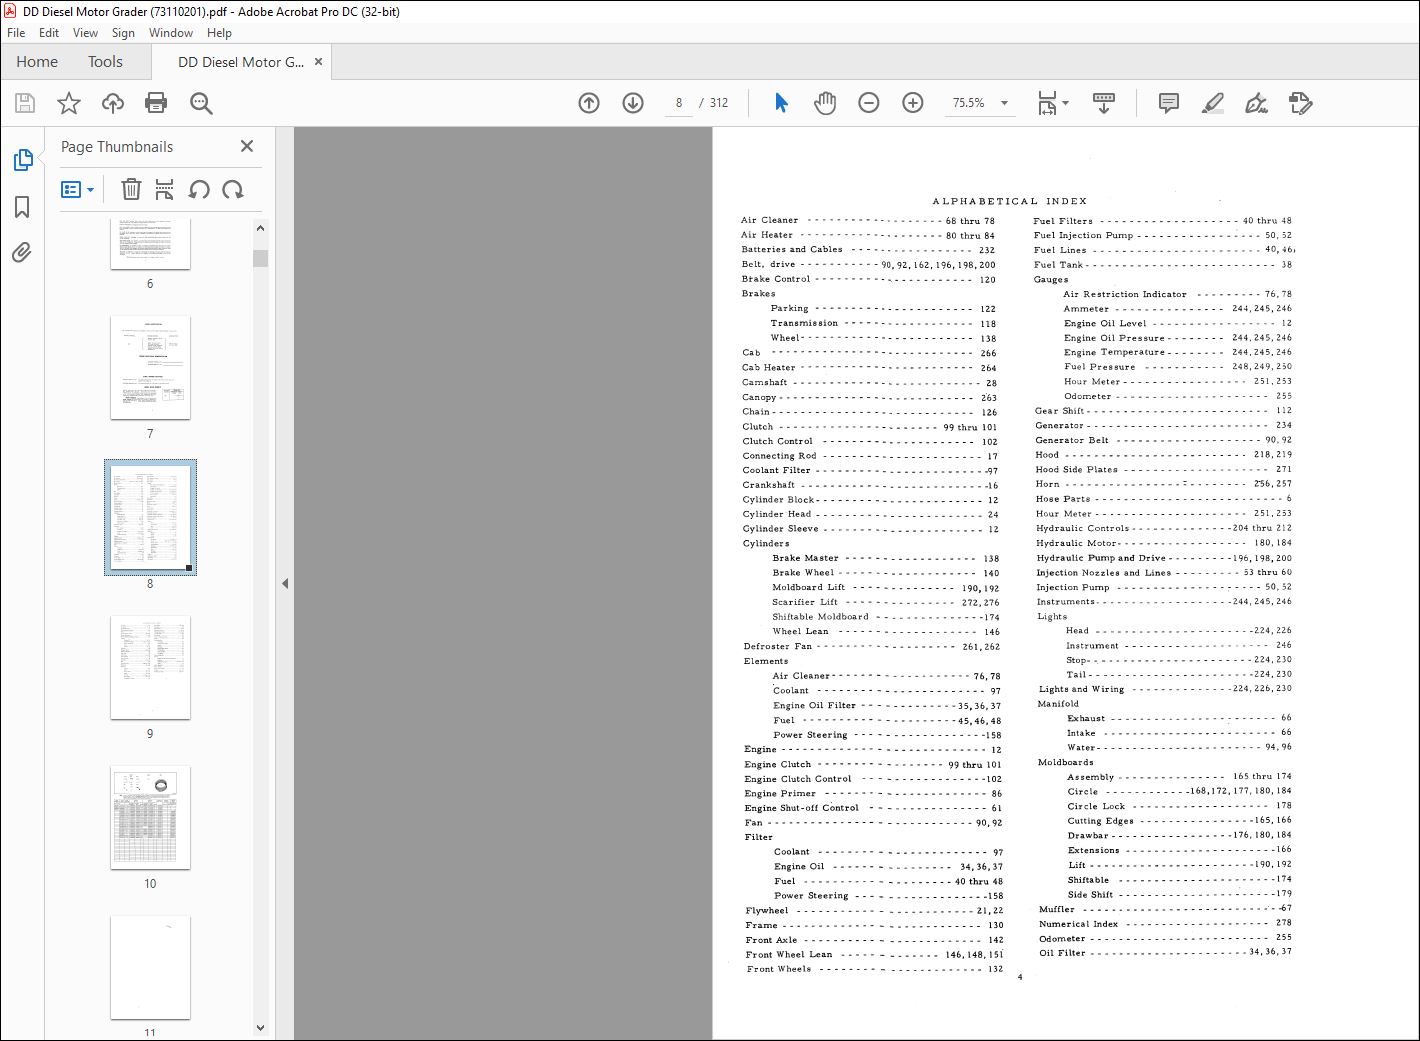Click the Front Wheels index entry
Viewport: 1420px width, 1041px height.
[x=874, y=968]
